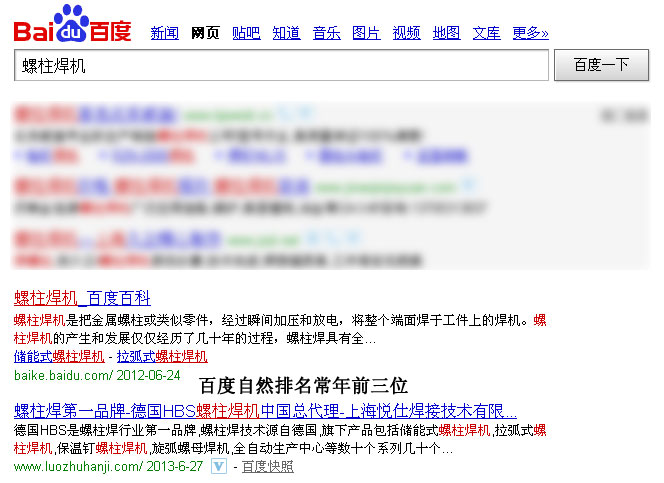This screenshot has width=664, height=483.
Task: Open the 新闻 news section
Action: pyautogui.click(x=164, y=33)
